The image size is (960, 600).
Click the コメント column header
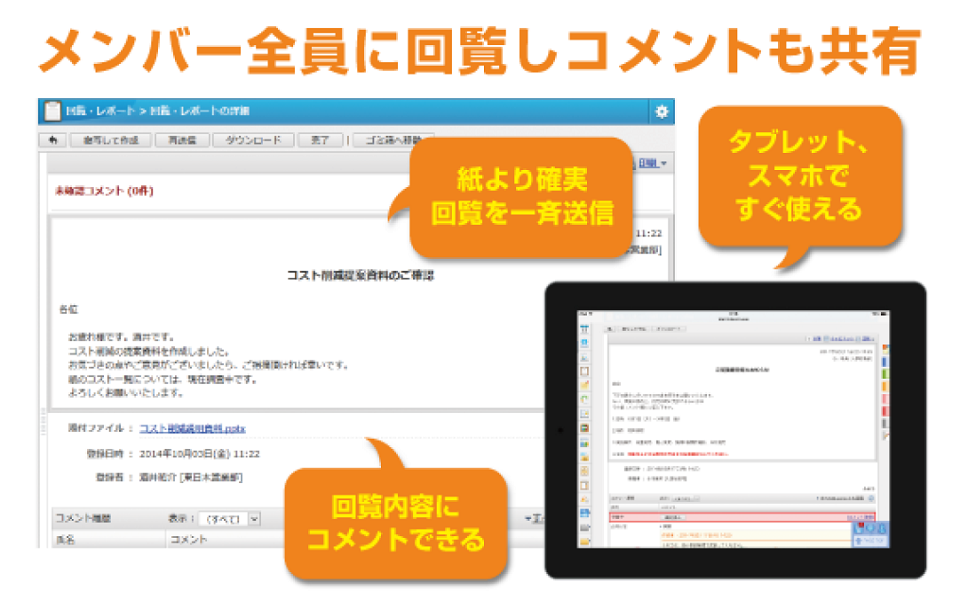pyautogui.click(x=188, y=539)
